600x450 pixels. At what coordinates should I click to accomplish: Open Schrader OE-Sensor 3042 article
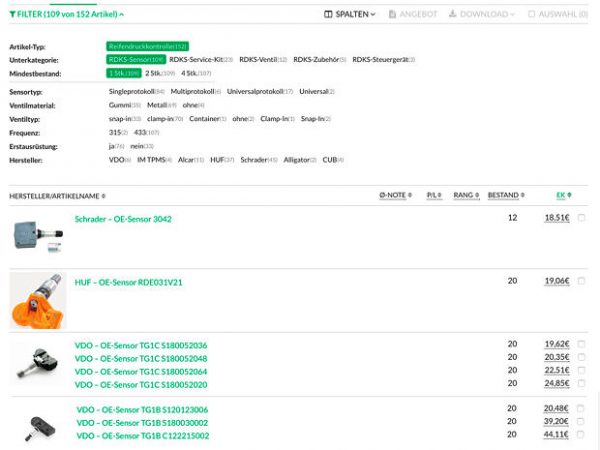tap(123, 219)
